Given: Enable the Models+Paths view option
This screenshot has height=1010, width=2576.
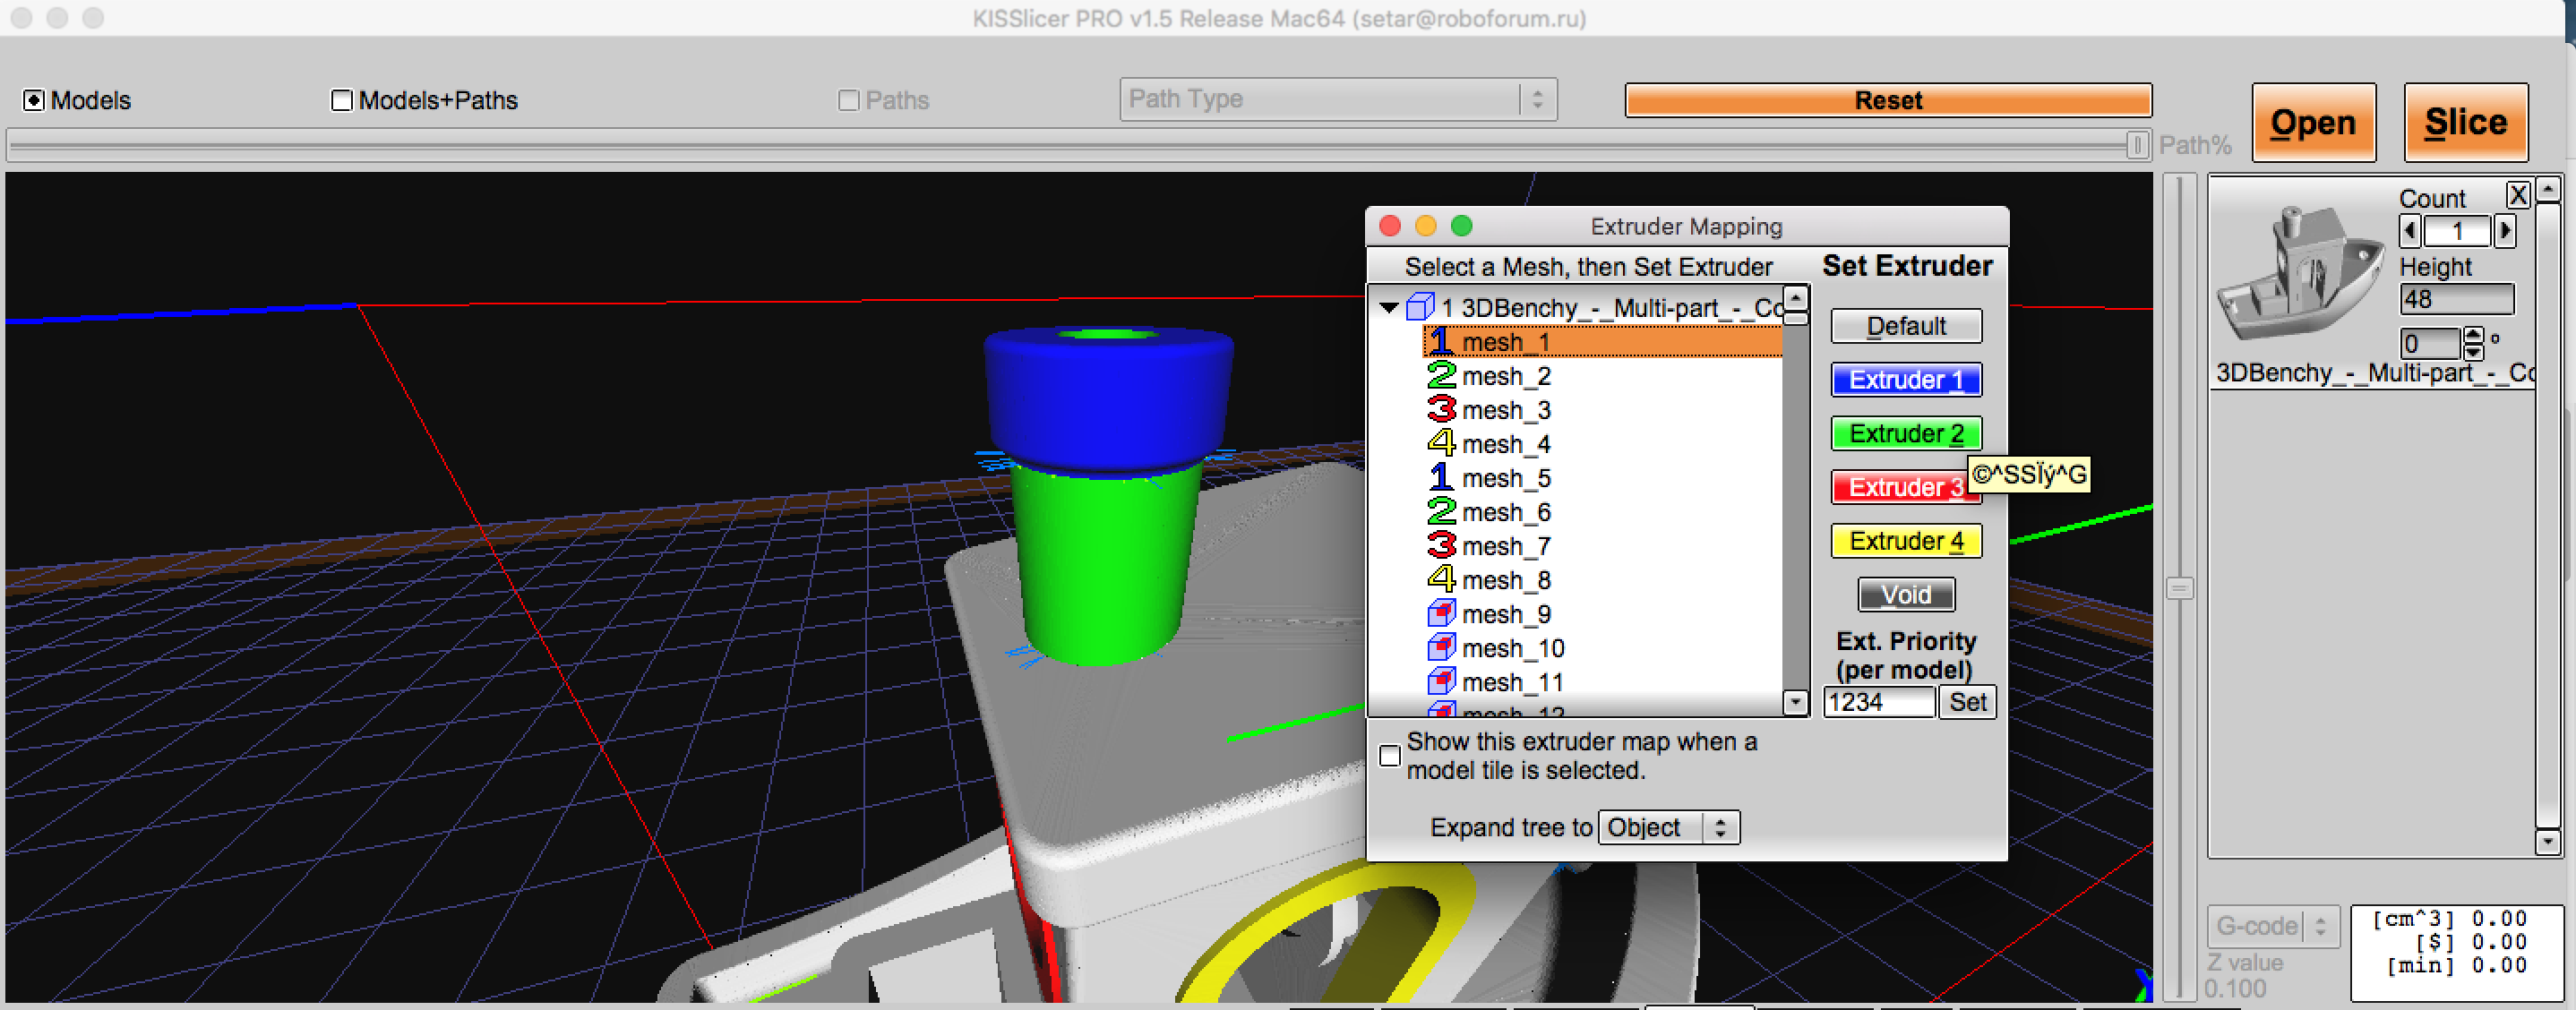Looking at the screenshot, I should pos(342,100).
